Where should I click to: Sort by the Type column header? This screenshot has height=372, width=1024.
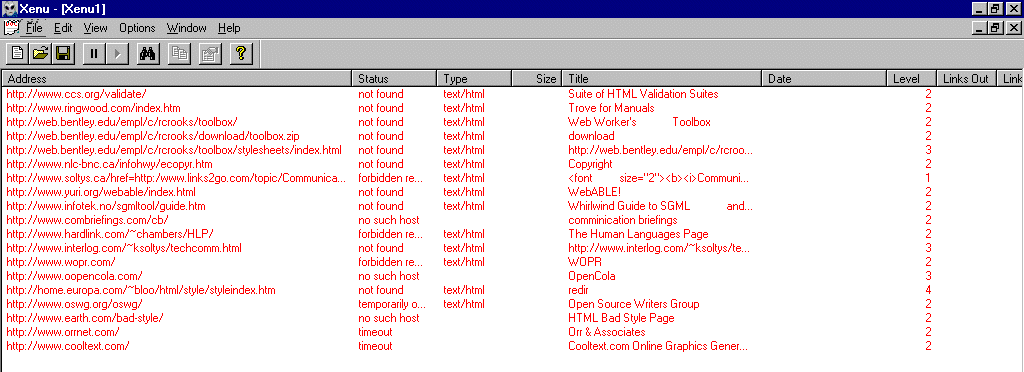coord(474,79)
